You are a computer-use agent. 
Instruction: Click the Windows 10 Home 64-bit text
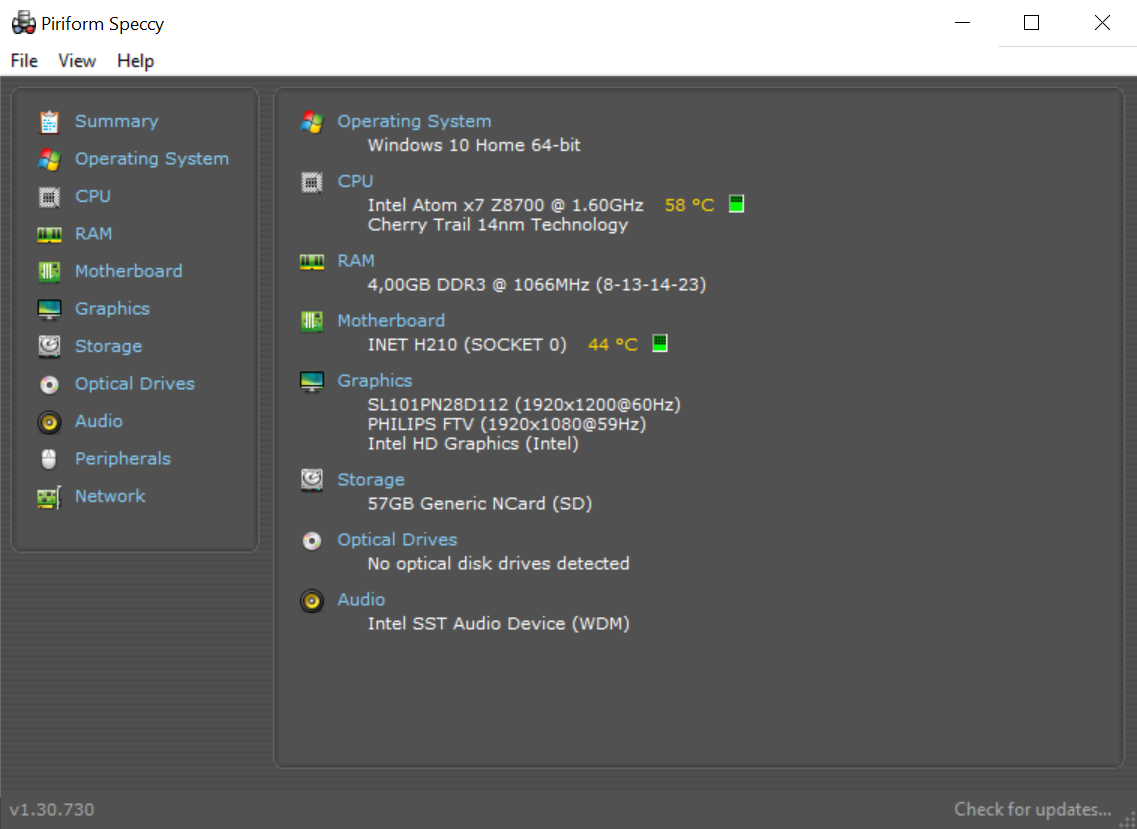(x=474, y=145)
